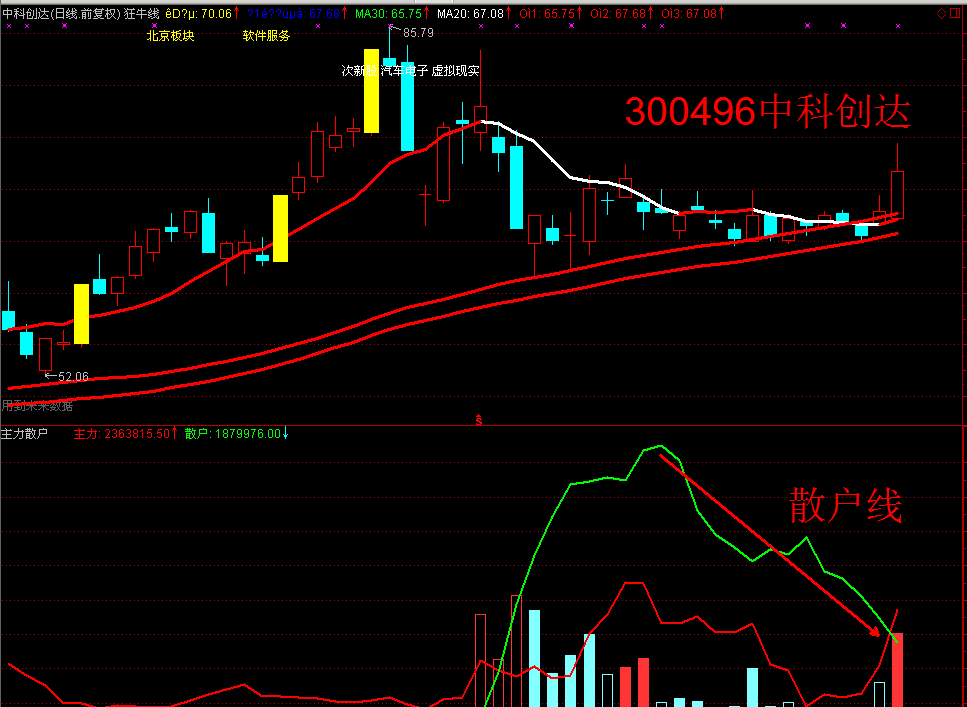This screenshot has width=967, height=707.
Task: Open the 北京板块 sector label
Action: coord(170,36)
